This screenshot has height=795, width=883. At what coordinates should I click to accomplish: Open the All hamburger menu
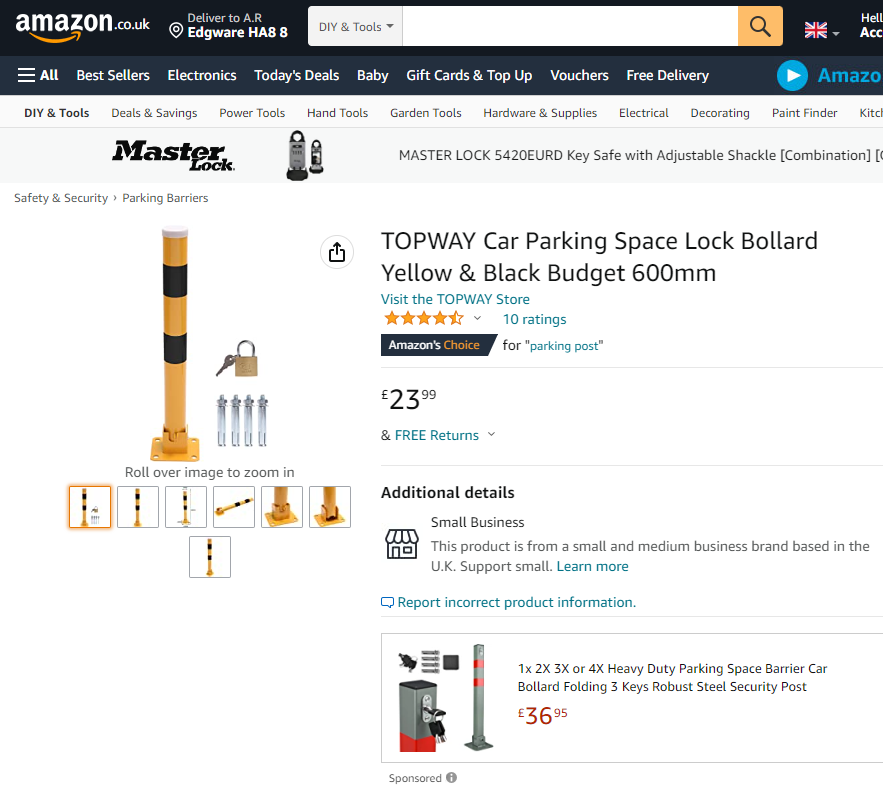pos(38,75)
